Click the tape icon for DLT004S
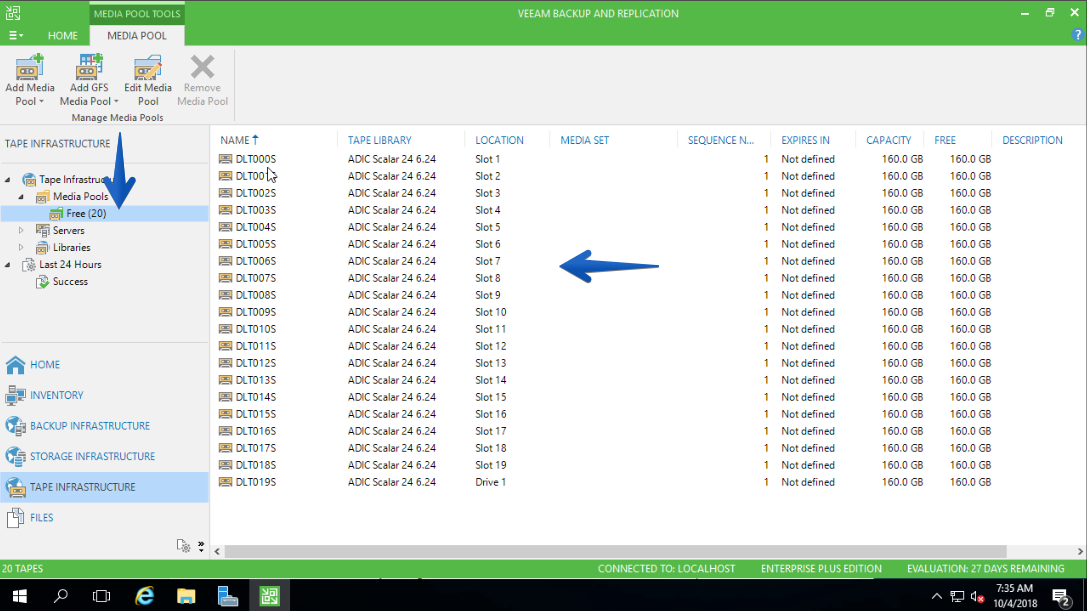This screenshot has height=611, width=1087. (225, 227)
